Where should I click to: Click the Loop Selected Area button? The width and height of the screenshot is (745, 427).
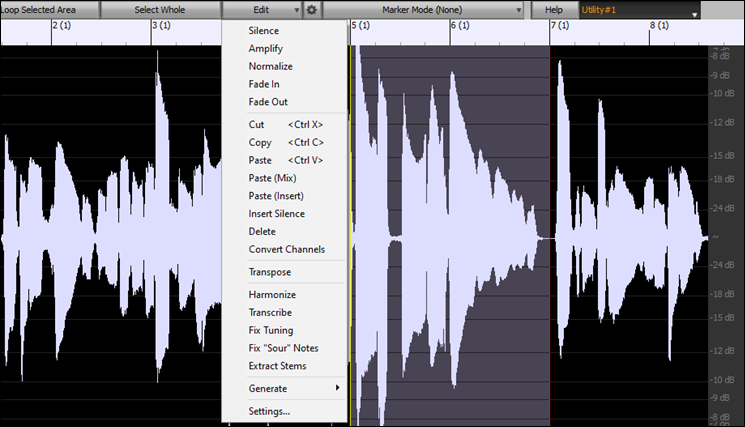[48, 10]
